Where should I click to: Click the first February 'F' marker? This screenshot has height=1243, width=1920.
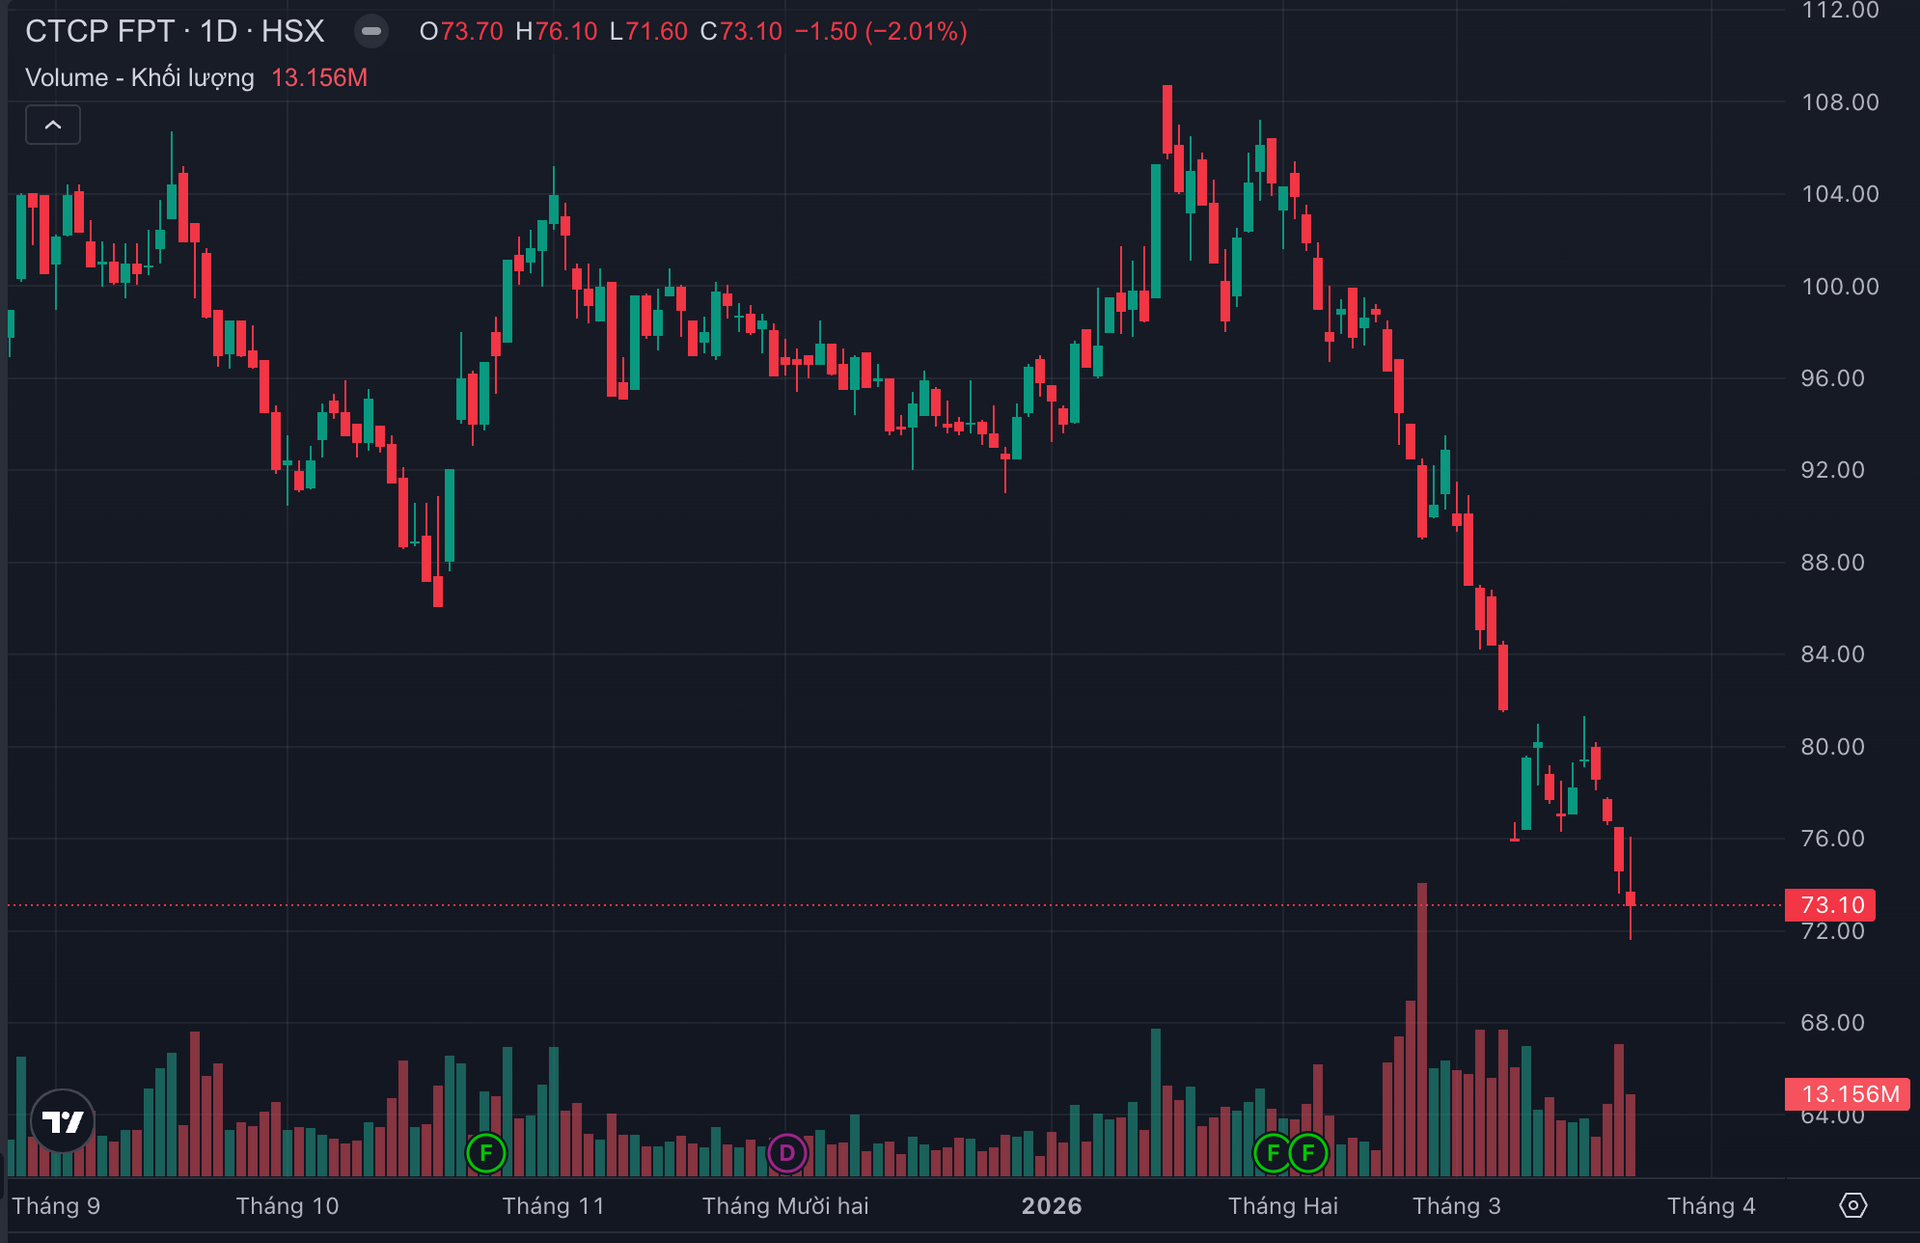tap(1273, 1153)
